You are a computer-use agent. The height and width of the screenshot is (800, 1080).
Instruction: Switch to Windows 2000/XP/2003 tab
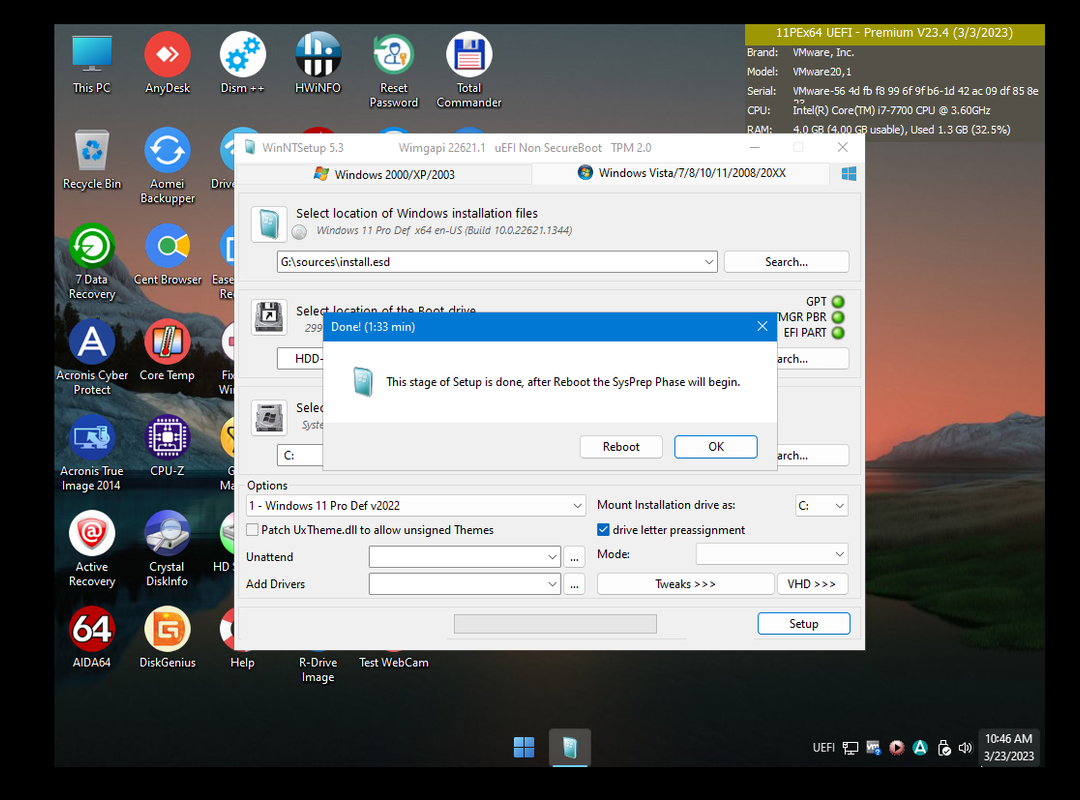384,174
